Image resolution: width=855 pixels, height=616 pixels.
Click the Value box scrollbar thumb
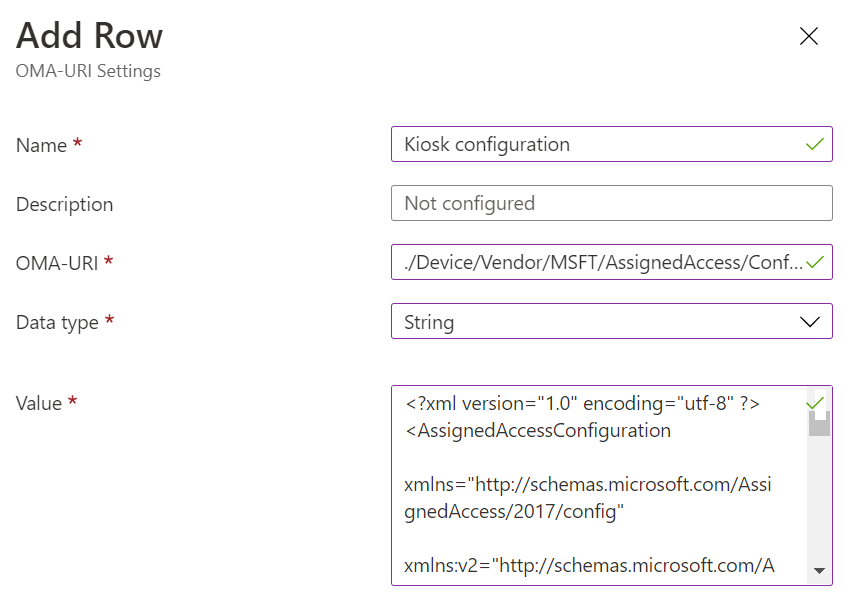[820, 425]
